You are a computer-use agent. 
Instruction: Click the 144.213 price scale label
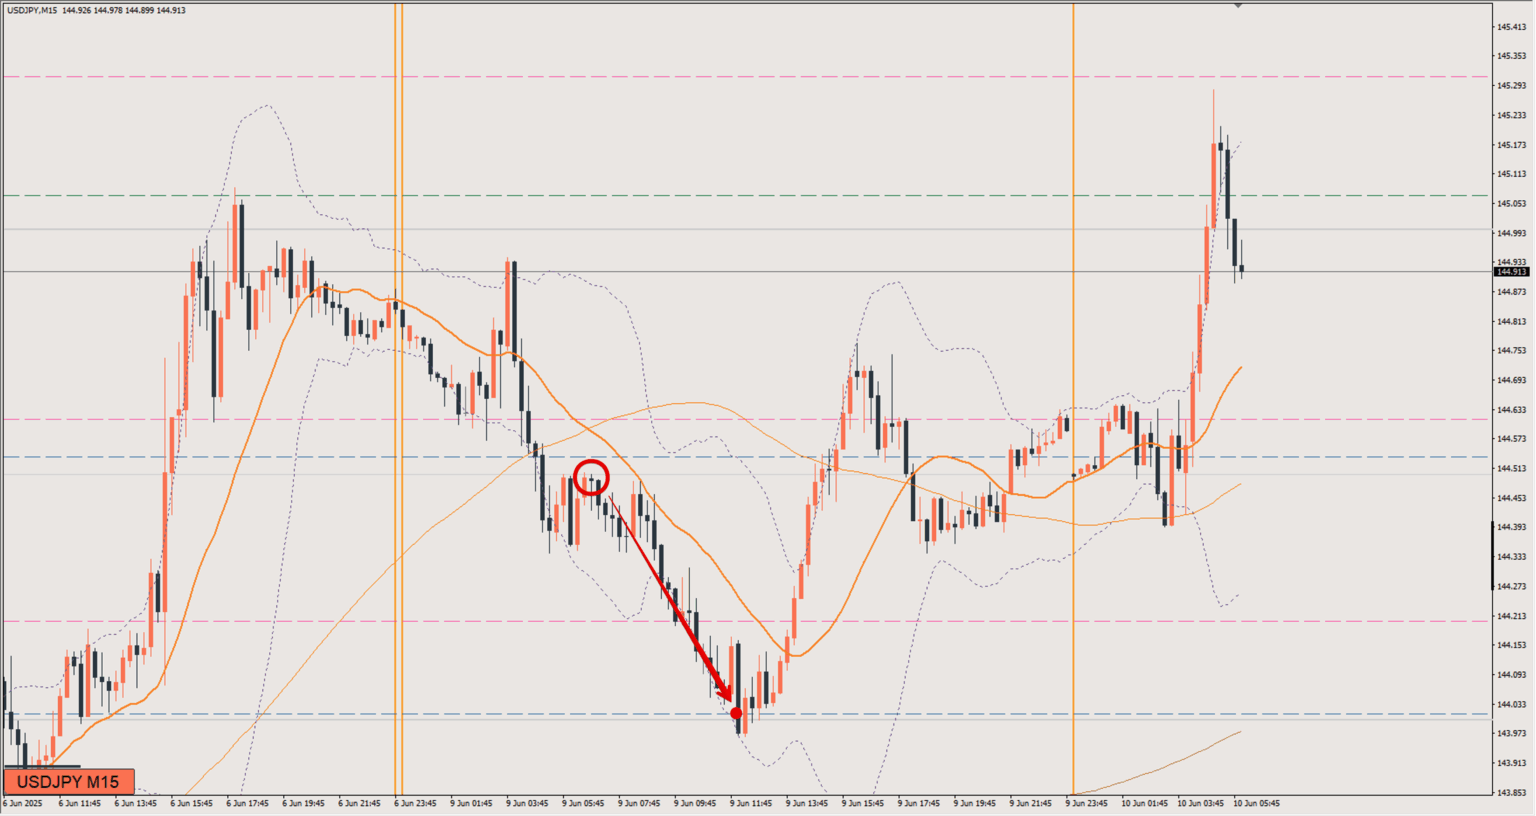tap(1511, 616)
